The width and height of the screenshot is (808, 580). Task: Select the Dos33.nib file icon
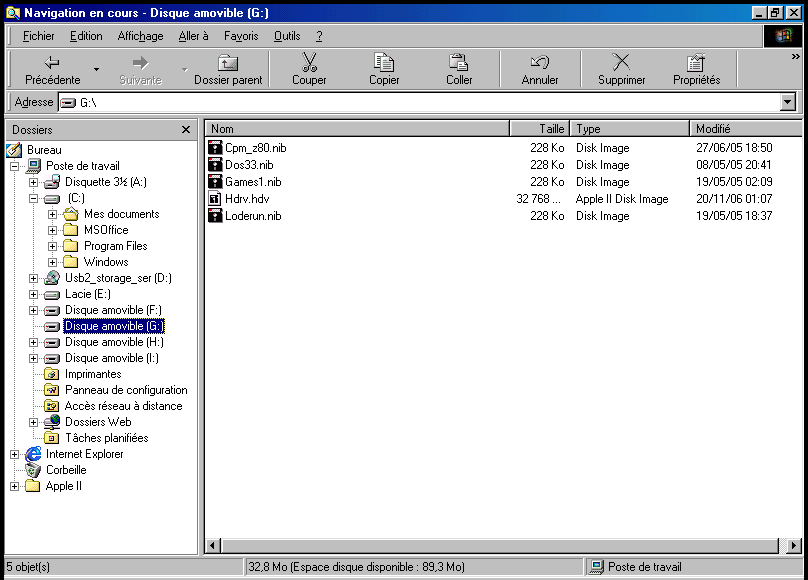point(215,165)
